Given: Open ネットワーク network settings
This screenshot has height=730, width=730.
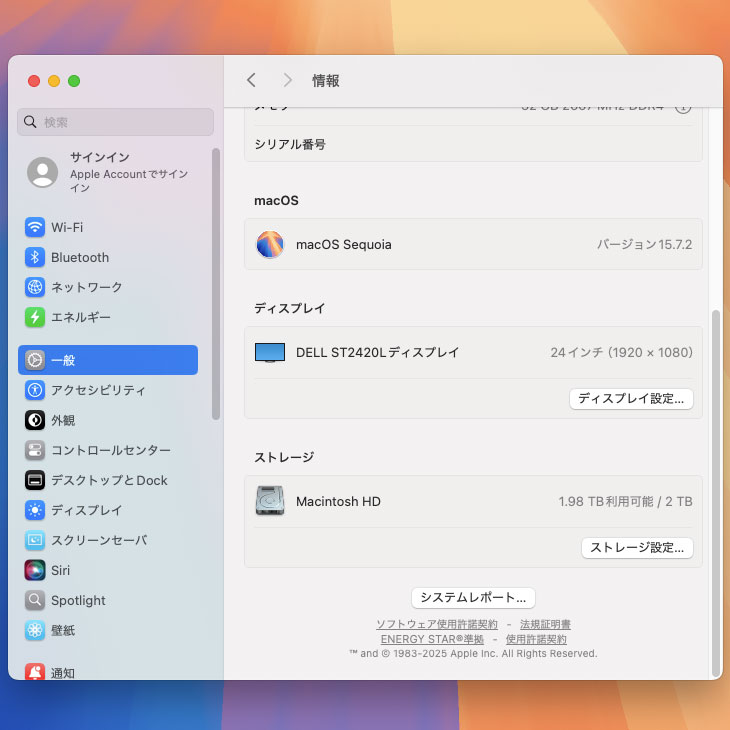Looking at the screenshot, I should point(86,287).
